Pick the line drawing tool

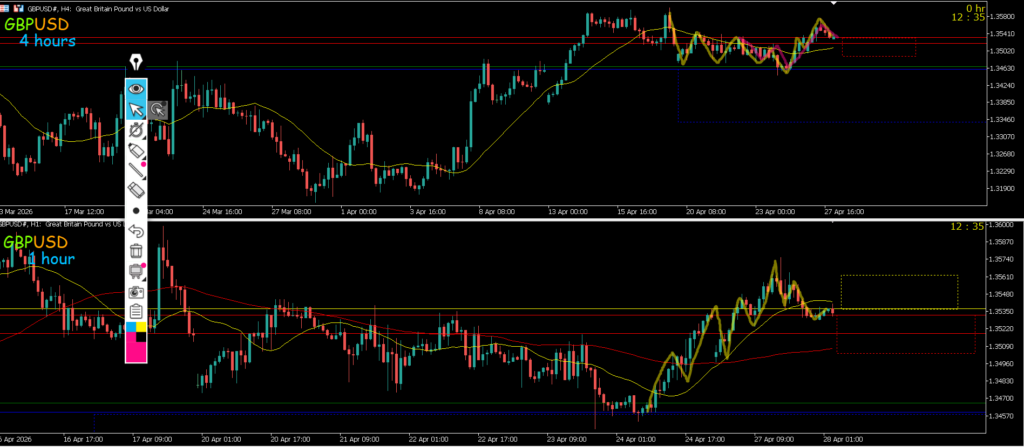point(136,170)
